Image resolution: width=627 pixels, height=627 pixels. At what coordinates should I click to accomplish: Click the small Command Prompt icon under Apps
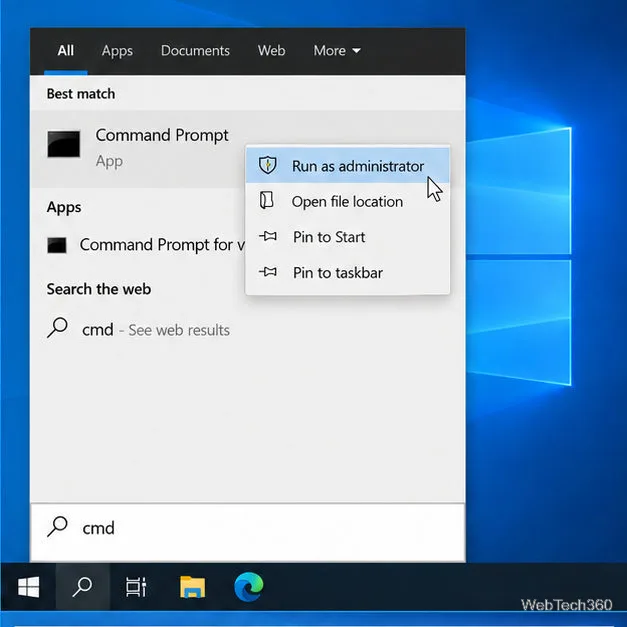pyautogui.click(x=57, y=245)
